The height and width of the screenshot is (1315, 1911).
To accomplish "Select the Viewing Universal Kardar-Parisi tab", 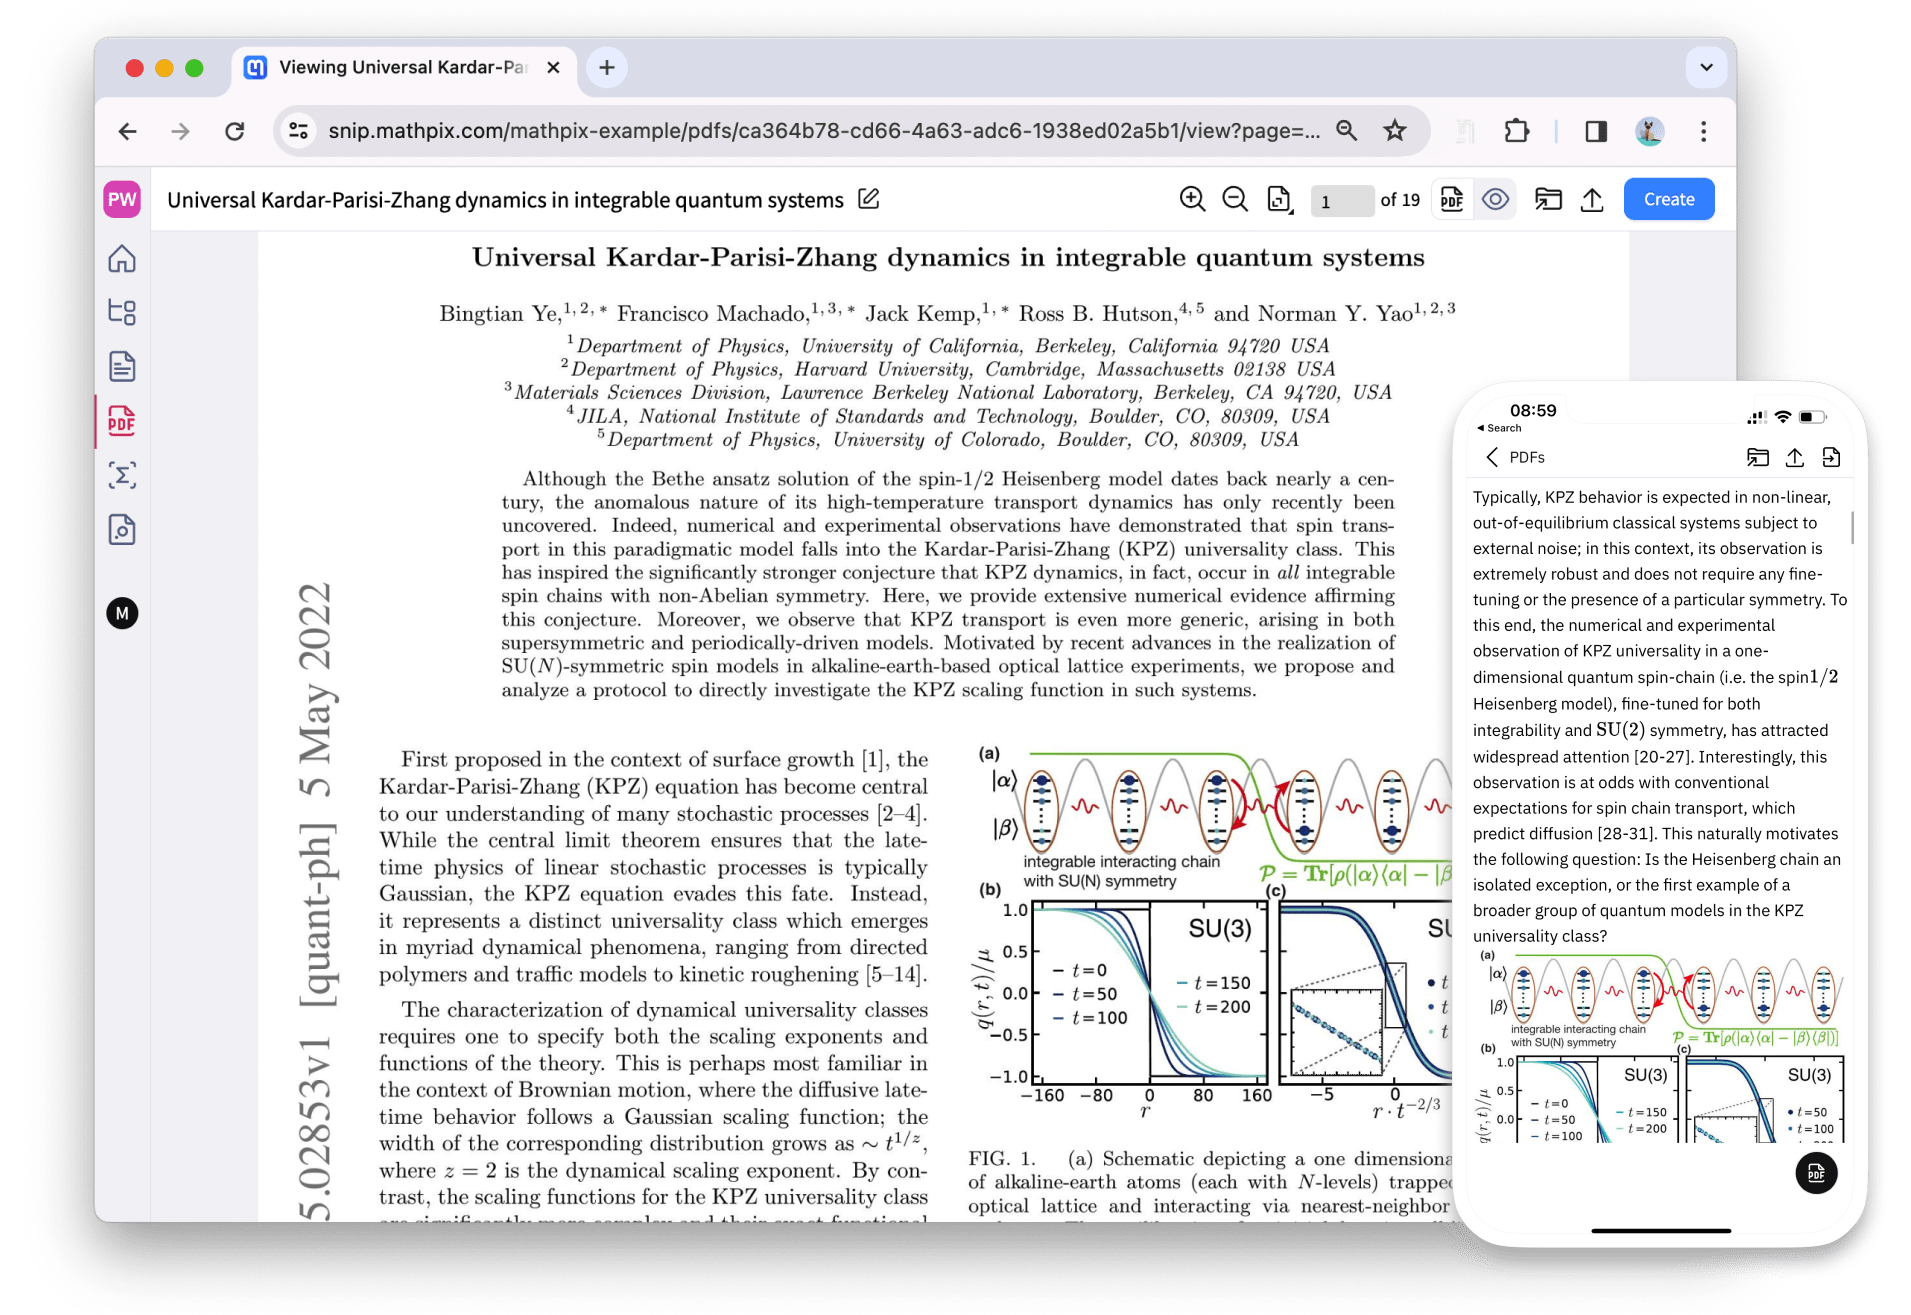I will pos(404,68).
